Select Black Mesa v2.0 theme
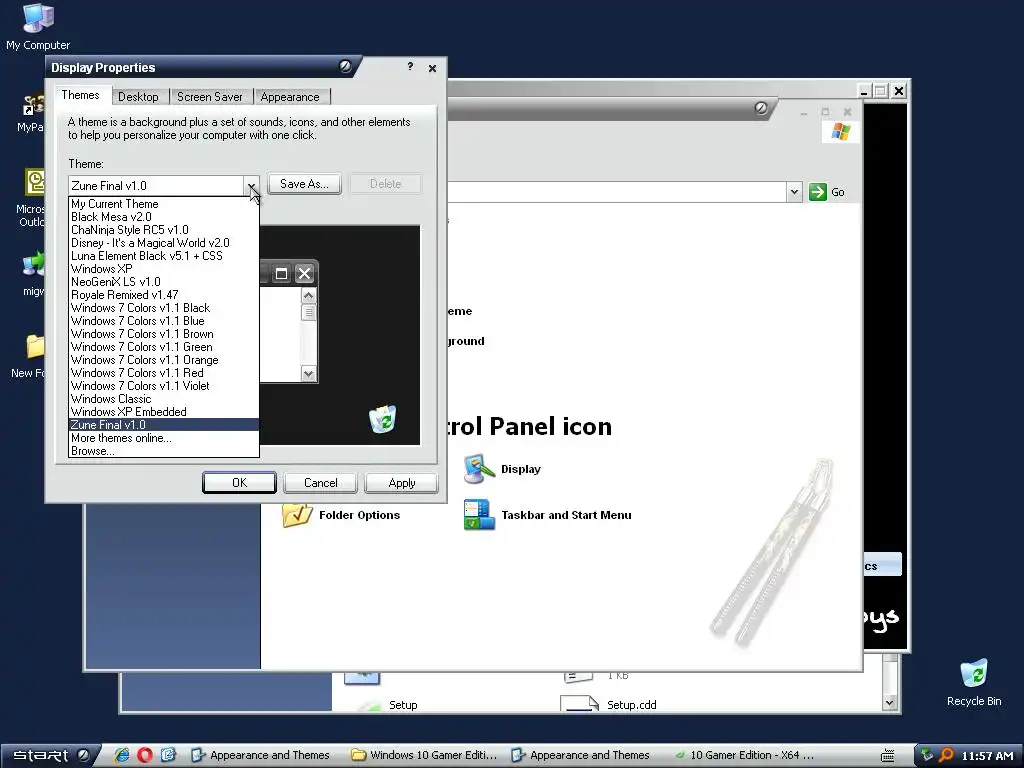1024x768 pixels. (x=164, y=217)
